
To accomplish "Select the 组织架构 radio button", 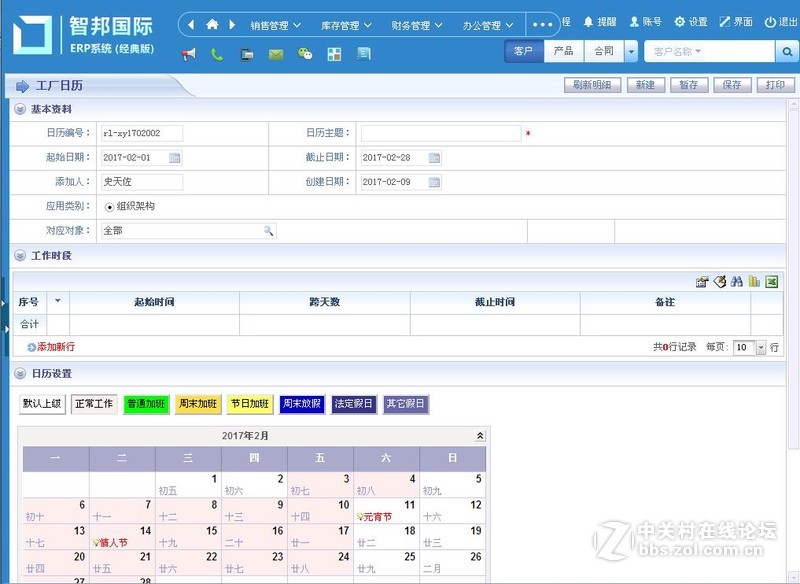I will (109, 207).
